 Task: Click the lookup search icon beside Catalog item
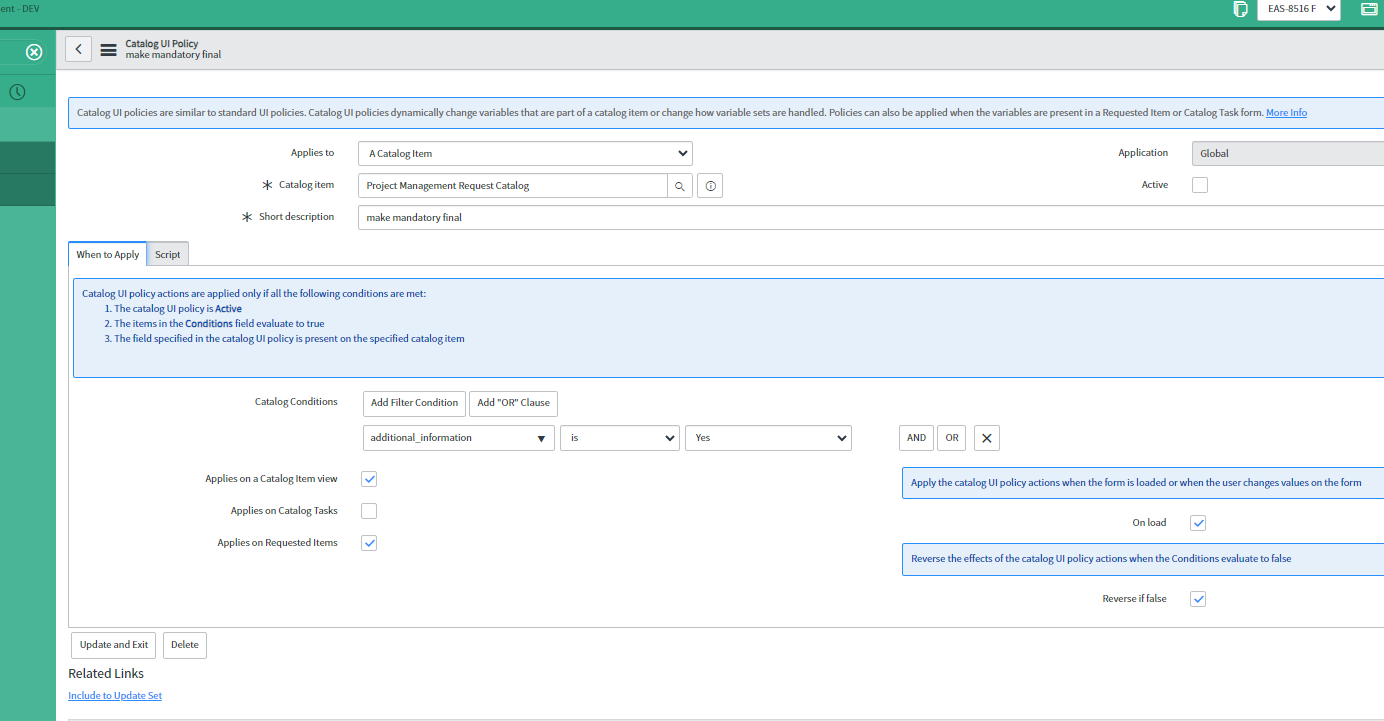click(680, 186)
